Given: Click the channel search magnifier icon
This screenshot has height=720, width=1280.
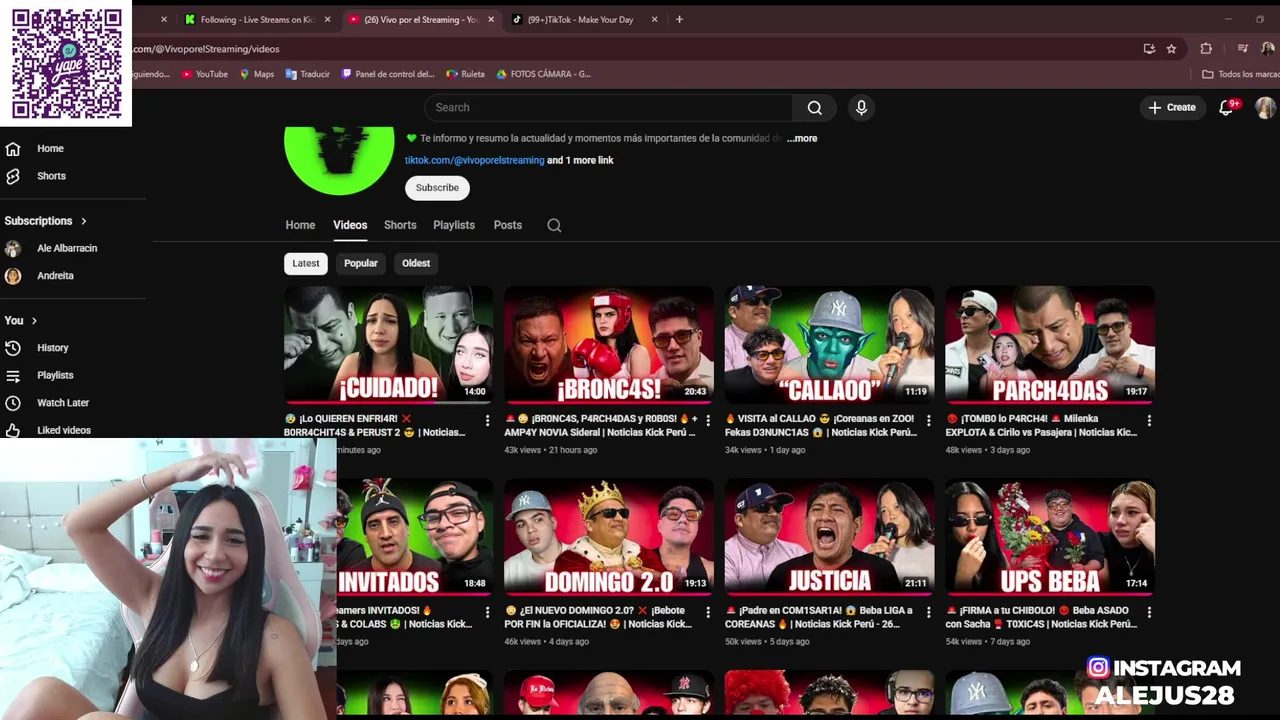Looking at the screenshot, I should point(554,226).
